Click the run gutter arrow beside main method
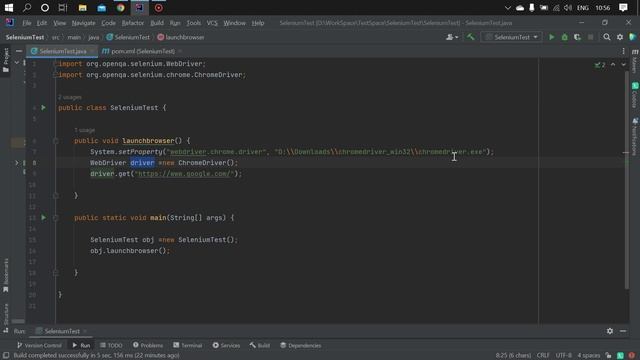Image resolution: width=640 pixels, height=360 pixels. [43, 218]
